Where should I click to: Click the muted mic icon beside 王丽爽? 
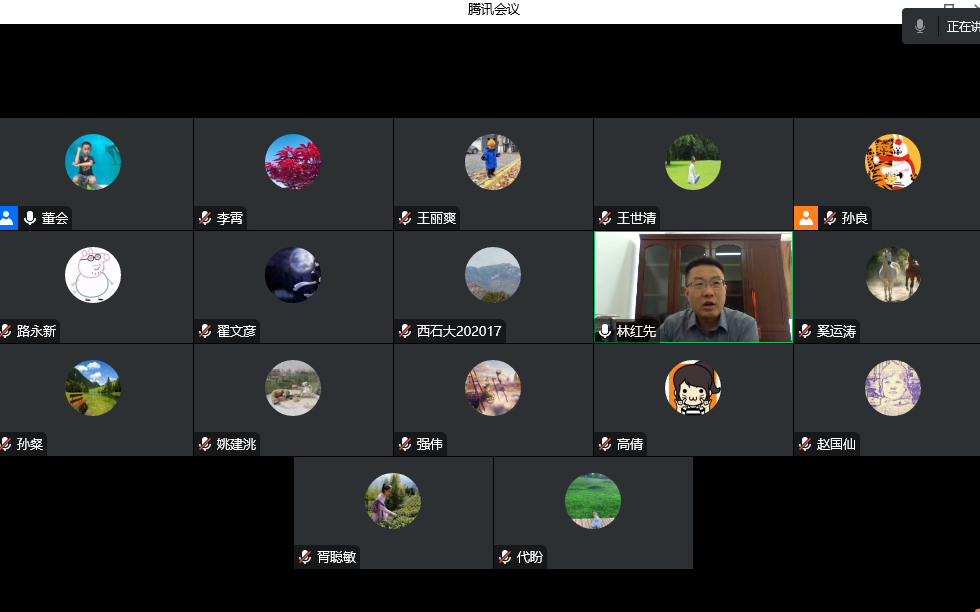pos(405,218)
